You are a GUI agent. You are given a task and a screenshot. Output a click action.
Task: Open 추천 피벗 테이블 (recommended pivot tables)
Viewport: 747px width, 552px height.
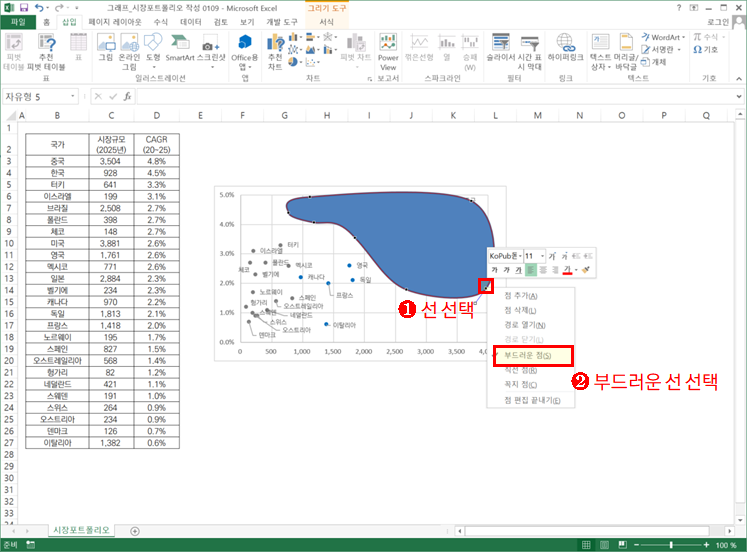coord(46,52)
